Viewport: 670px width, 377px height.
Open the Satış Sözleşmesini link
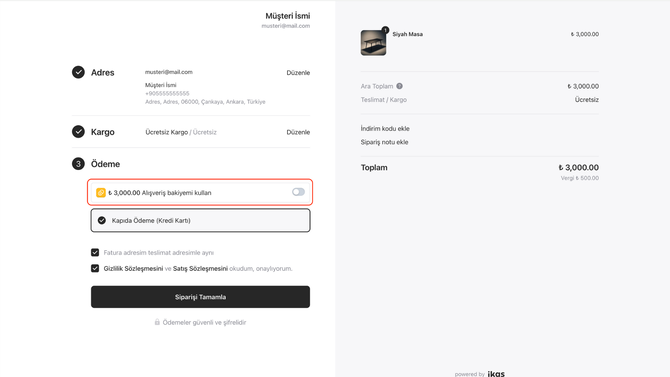200,268
